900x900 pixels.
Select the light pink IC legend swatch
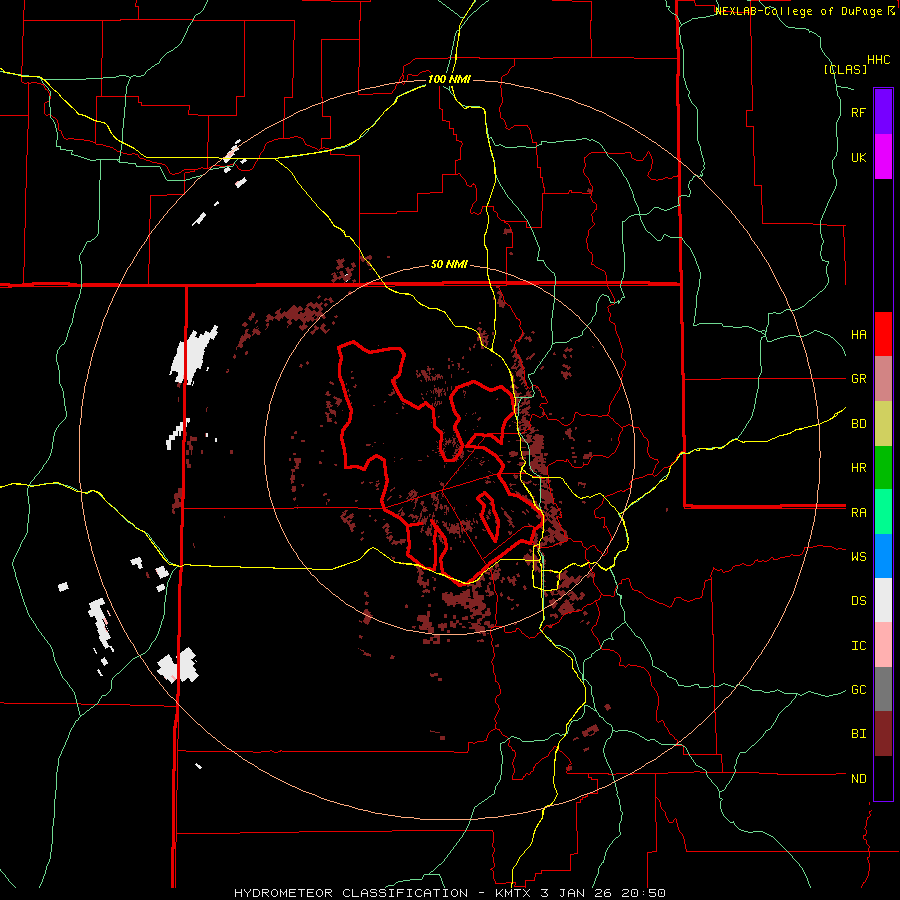coord(883,645)
